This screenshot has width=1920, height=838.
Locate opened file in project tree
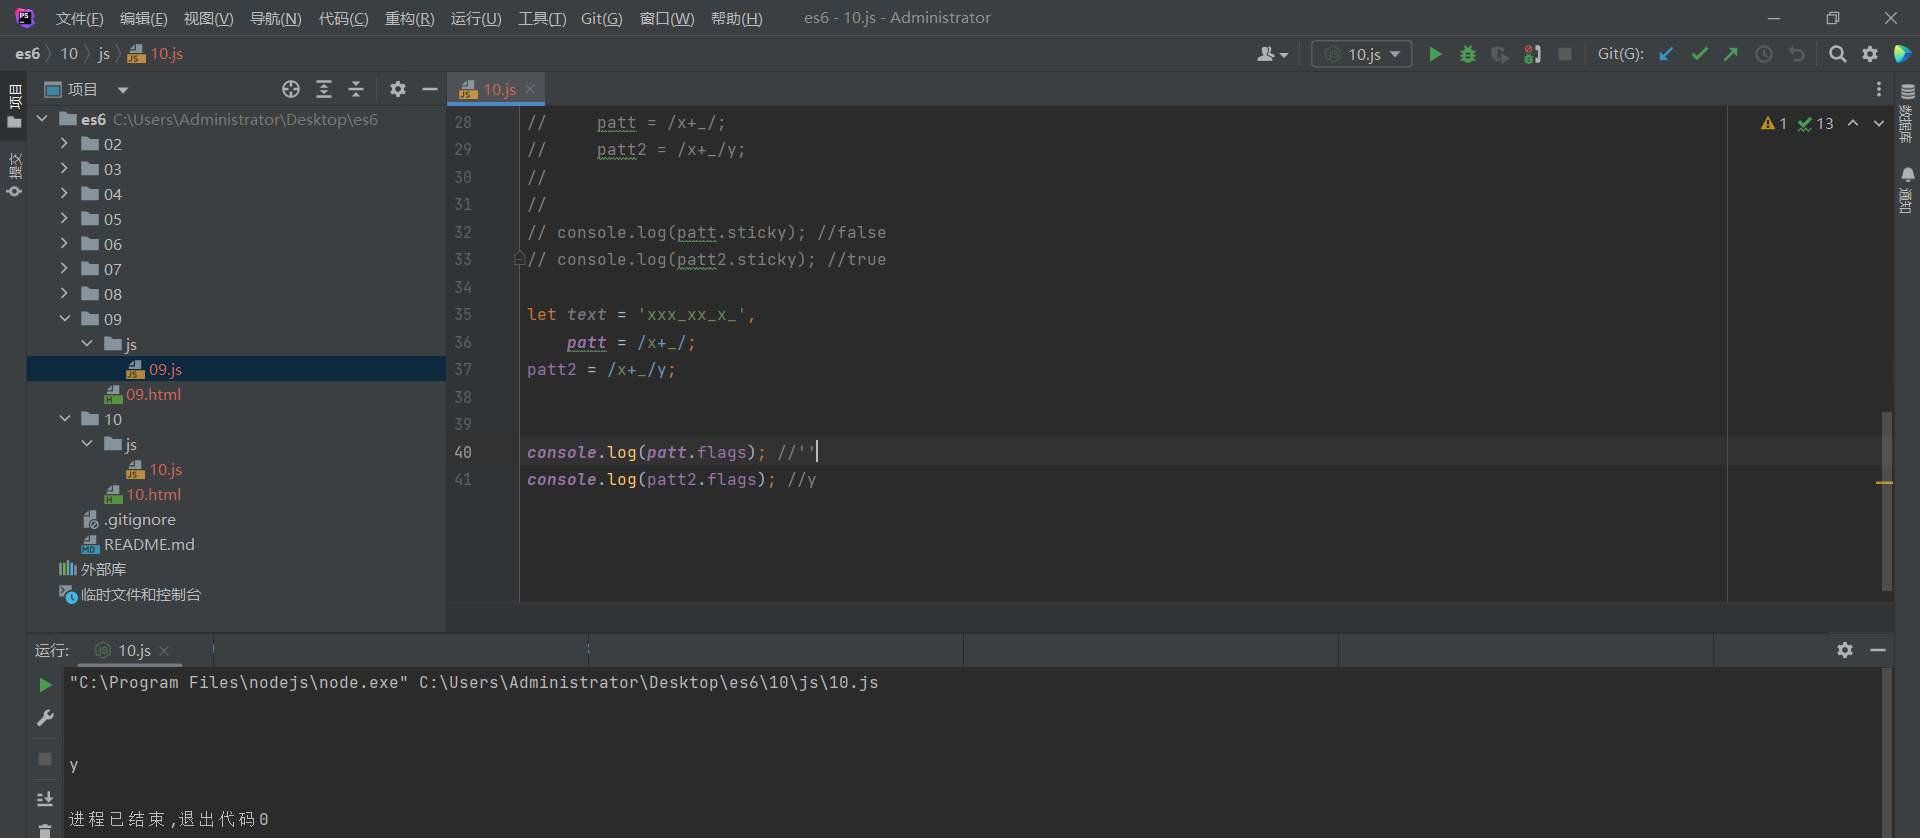(291, 89)
